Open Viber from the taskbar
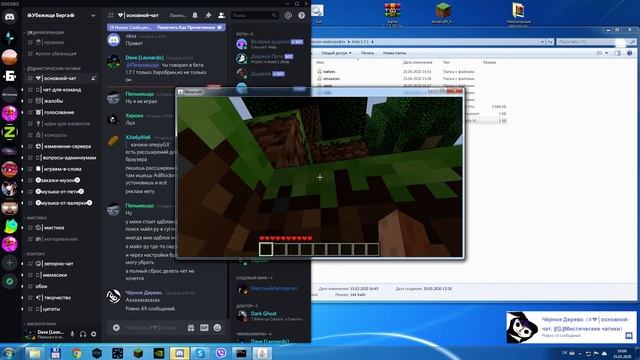 coord(220,353)
